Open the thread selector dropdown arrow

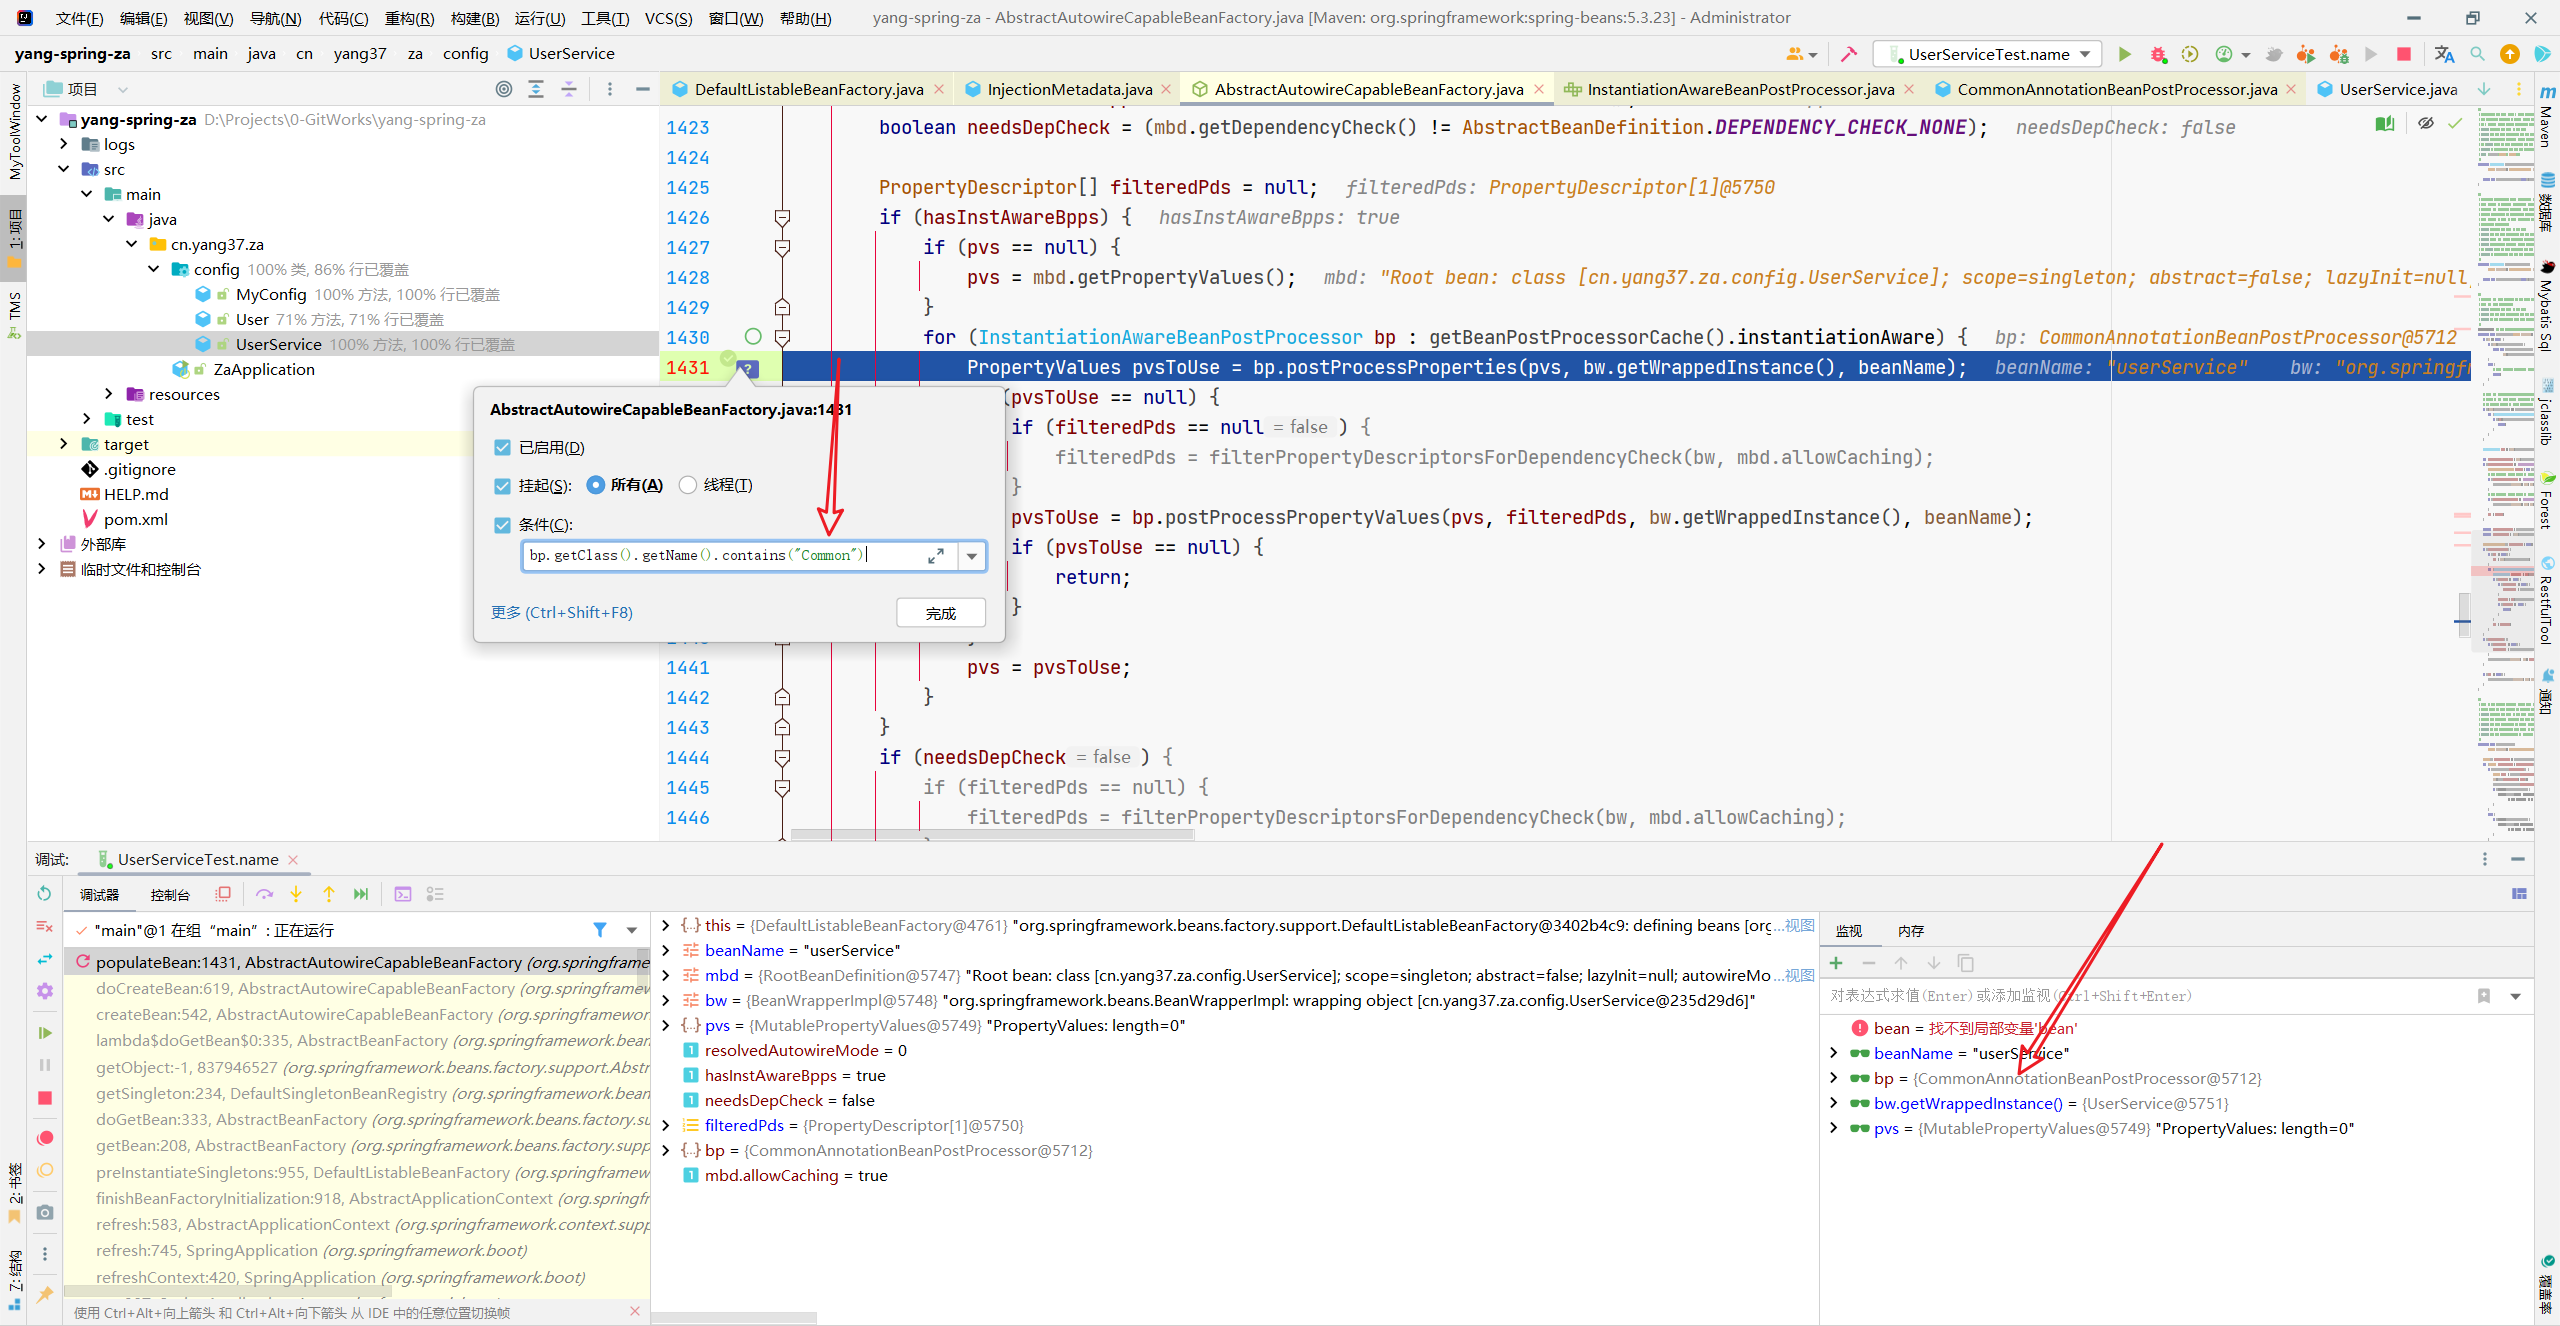[631, 930]
